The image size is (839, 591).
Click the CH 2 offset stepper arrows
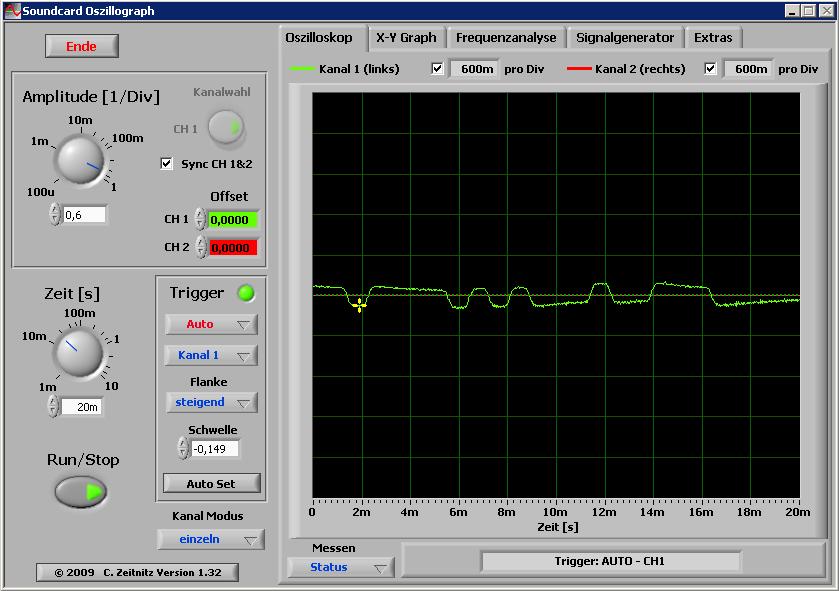click(200, 247)
